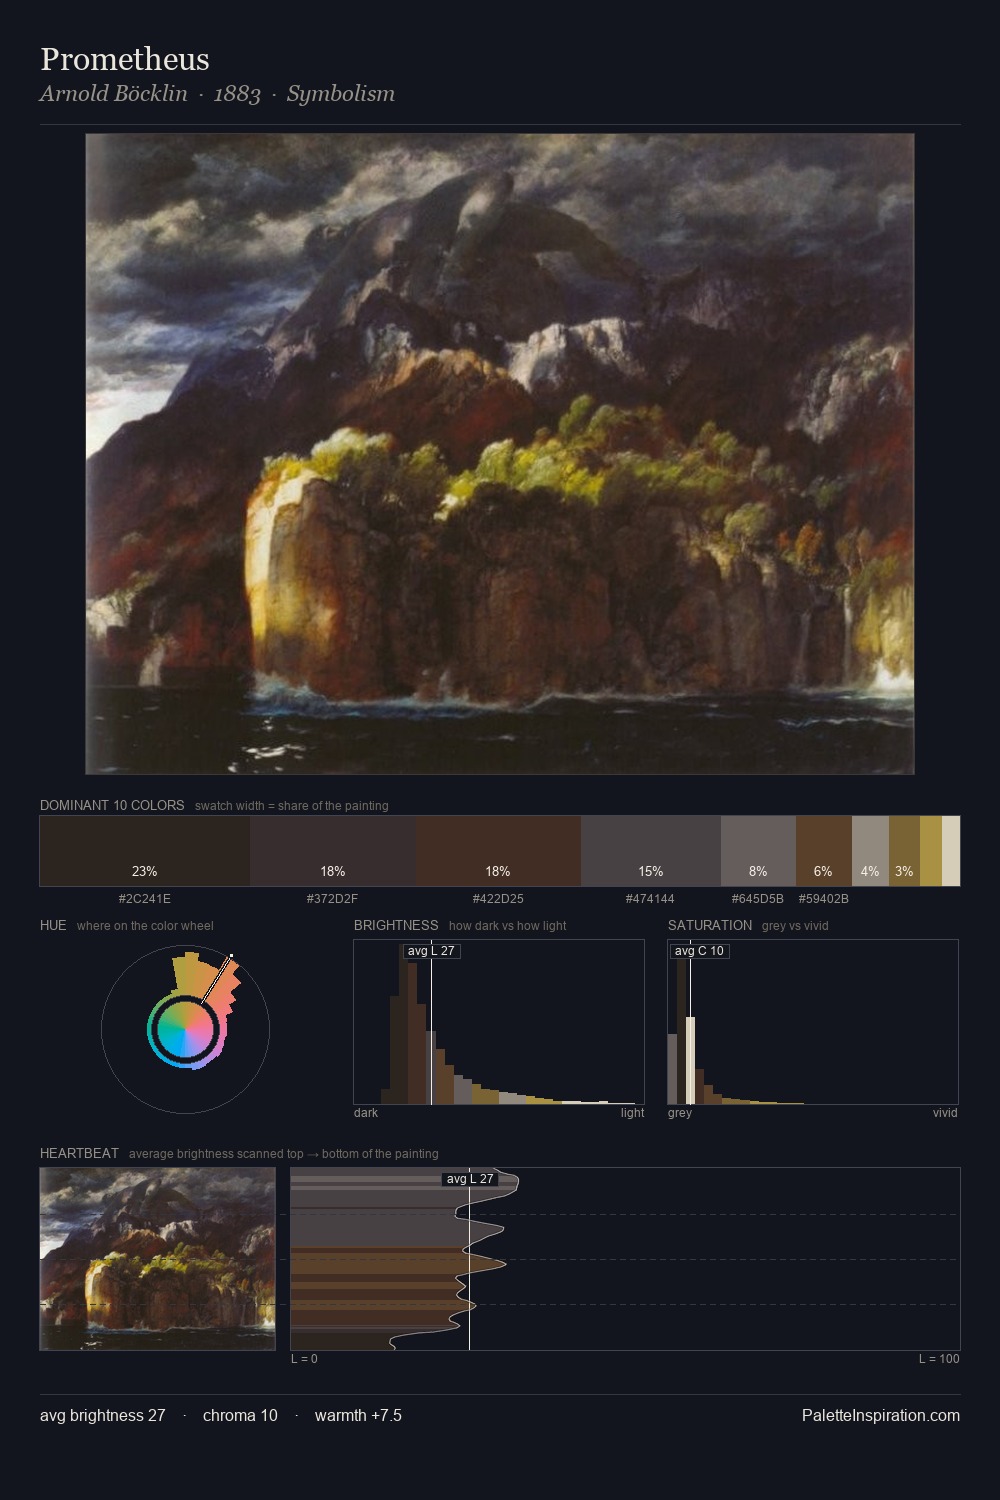
Task: Click the HUE section heading
Action: [53, 925]
